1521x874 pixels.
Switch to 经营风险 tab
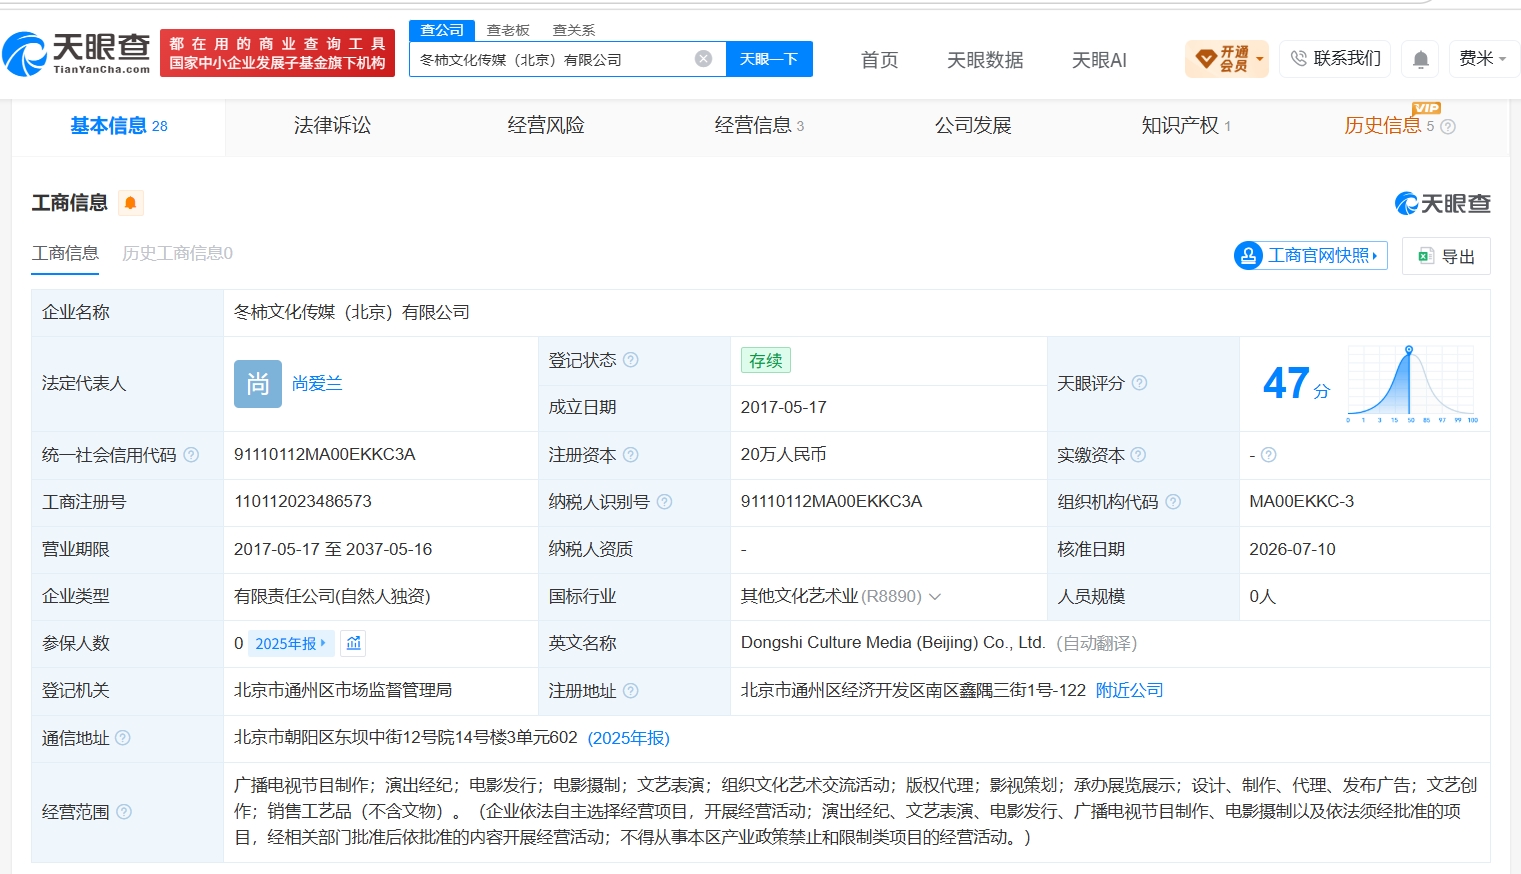pyautogui.click(x=546, y=126)
